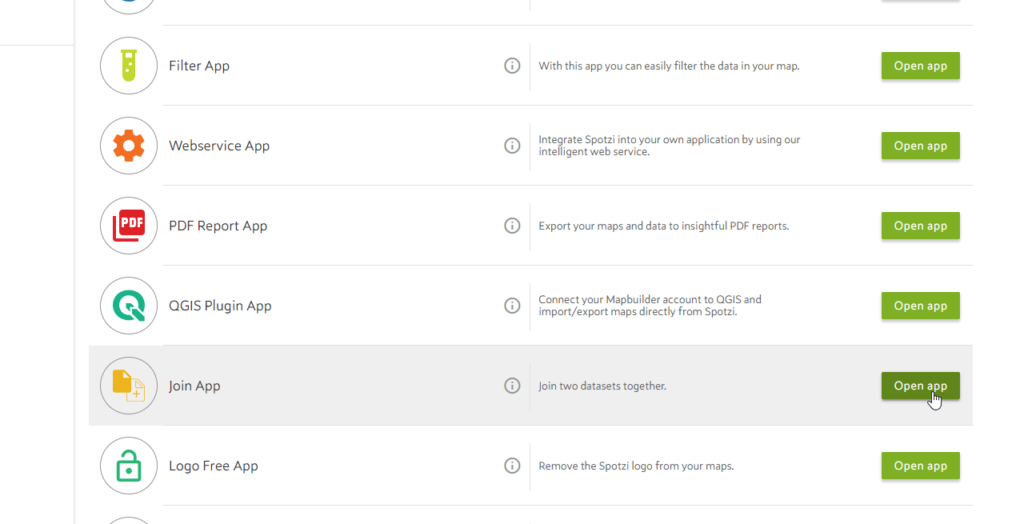Open the Filter App
This screenshot has width=1024, height=524.
[x=920, y=66]
